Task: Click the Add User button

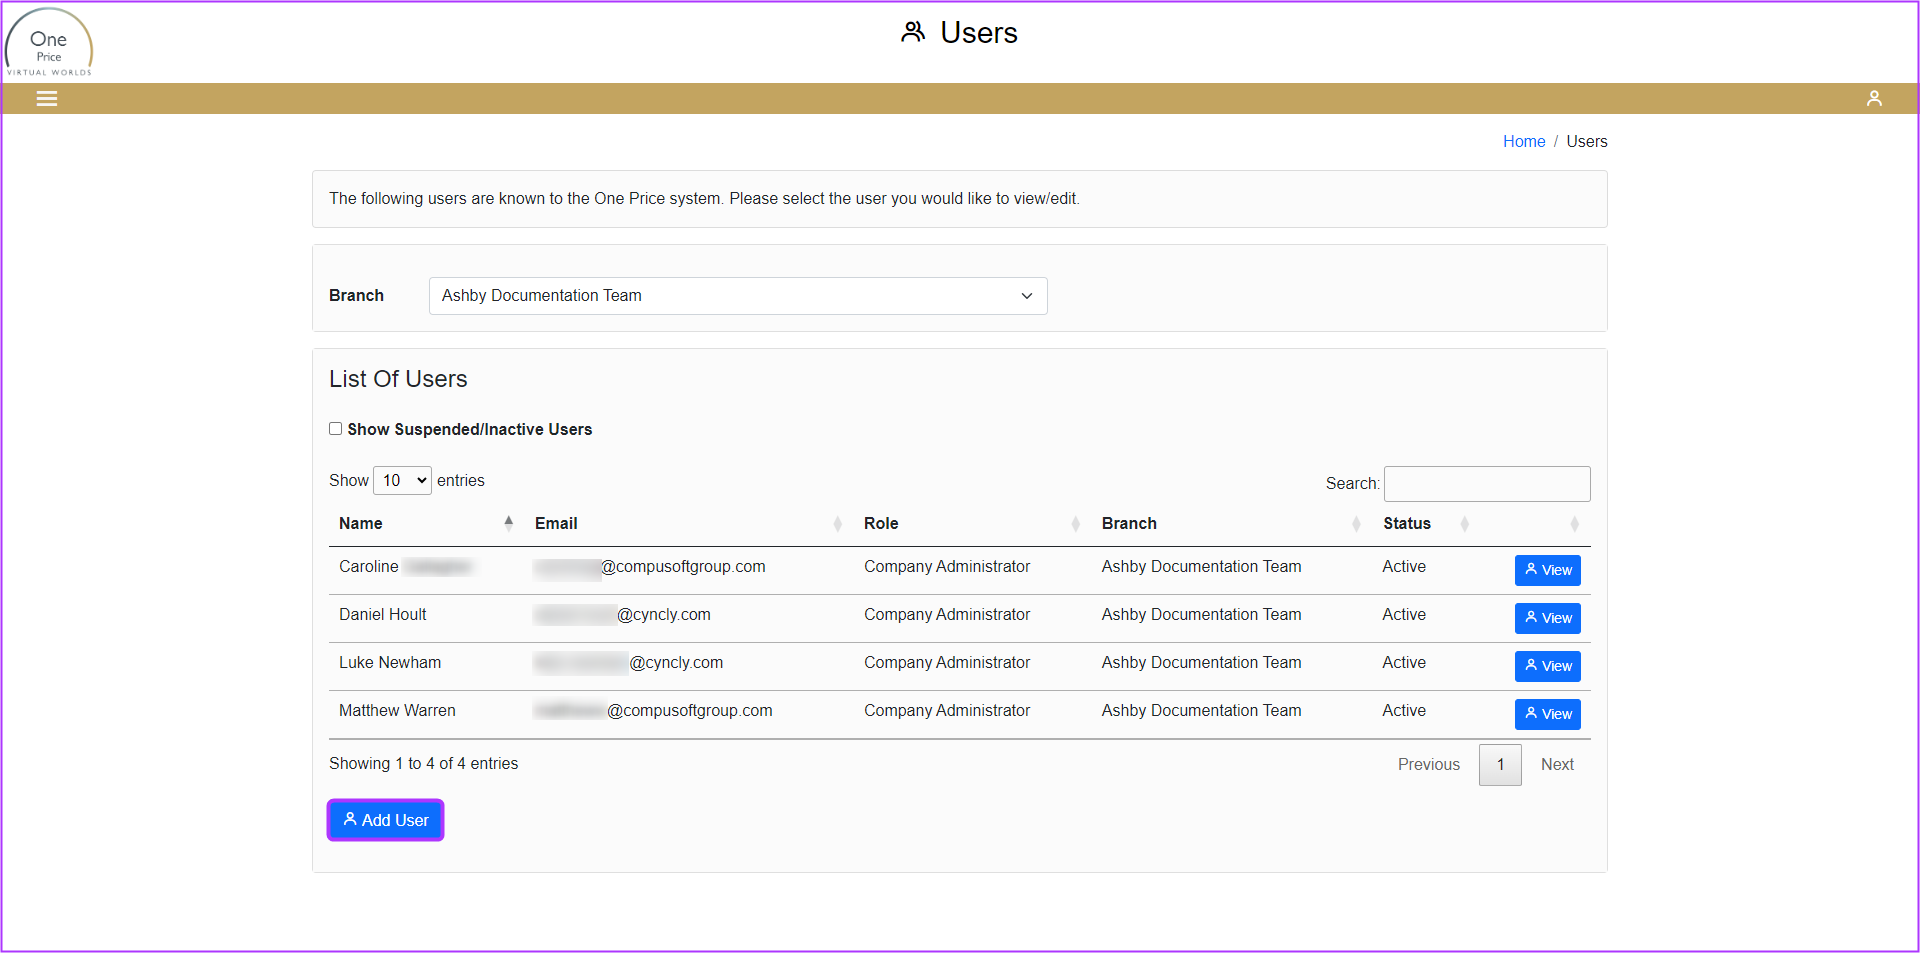Action: [x=385, y=820]
